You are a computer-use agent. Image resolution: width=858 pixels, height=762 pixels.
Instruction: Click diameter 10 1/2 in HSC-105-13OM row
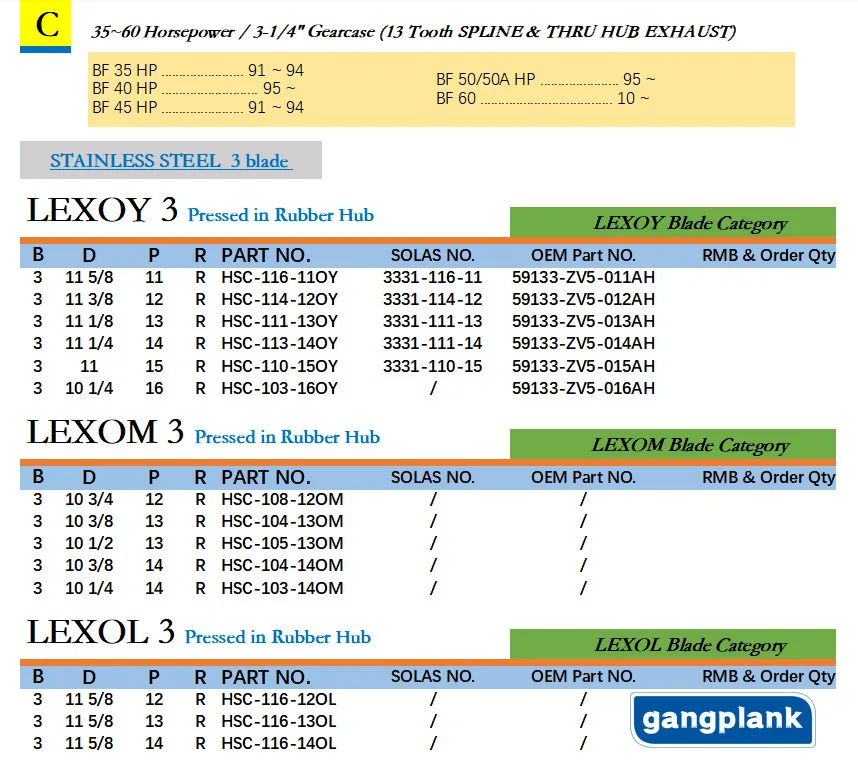pos(89,543)
